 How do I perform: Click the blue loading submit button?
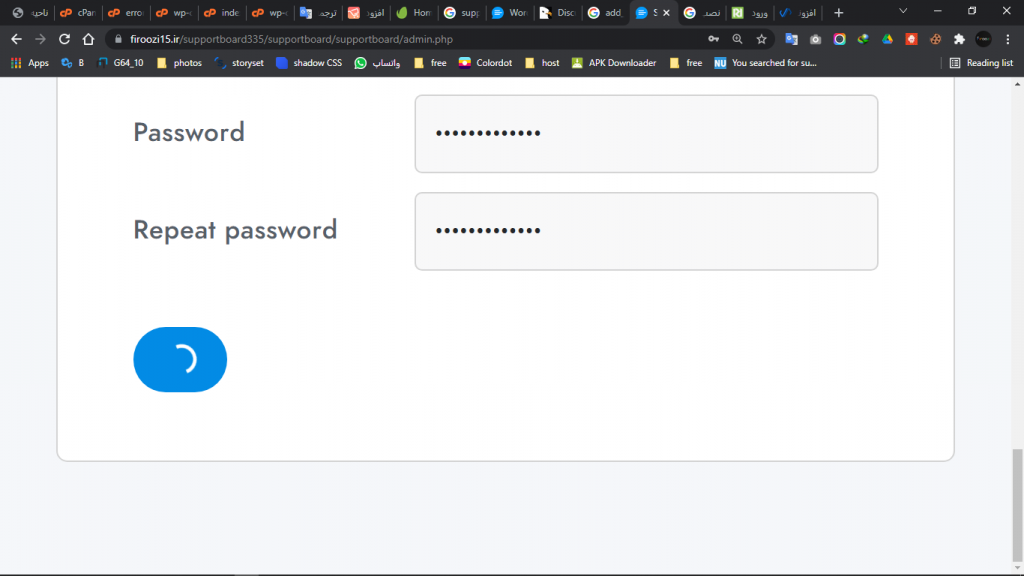pyautogui.click(x=180, y=360)
